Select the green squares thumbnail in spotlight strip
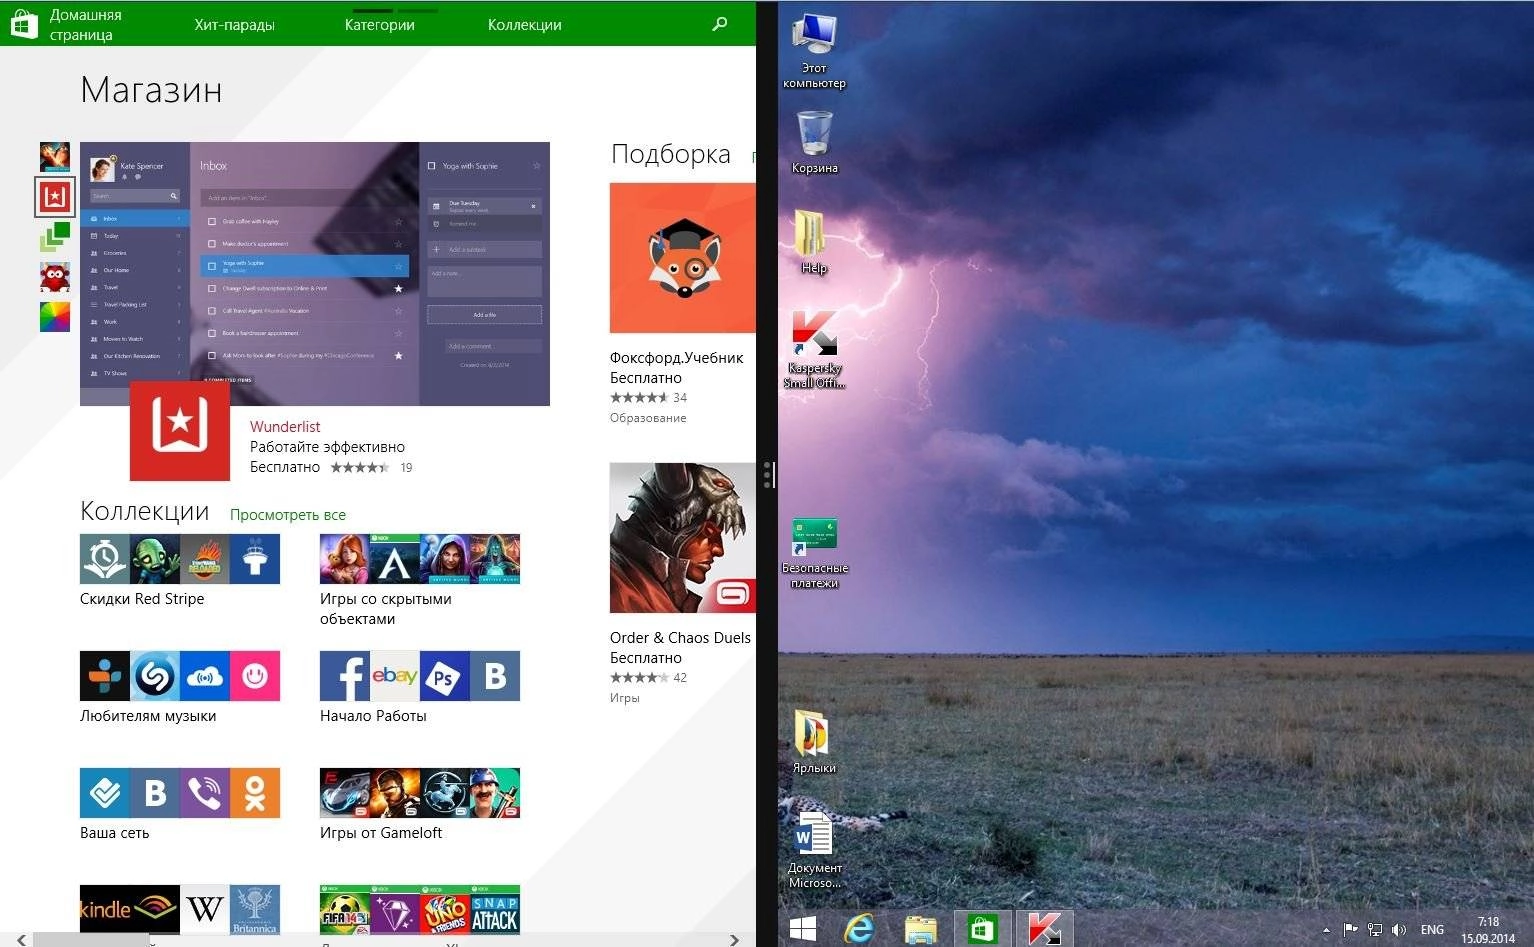Screen dimensions: 1534x947 (55, 237)
